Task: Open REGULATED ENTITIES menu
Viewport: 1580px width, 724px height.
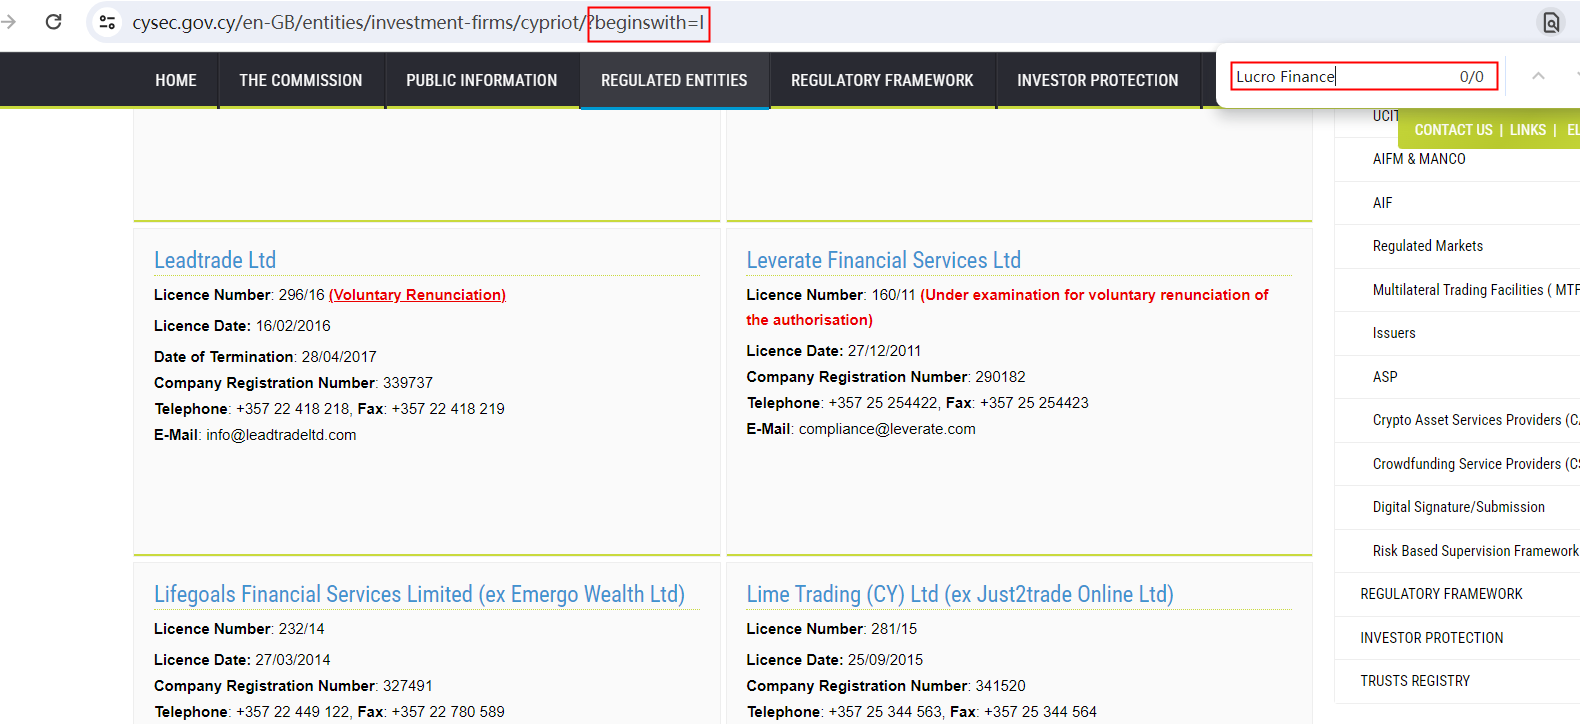Action: pyautogui.click(x=674, y=80)
